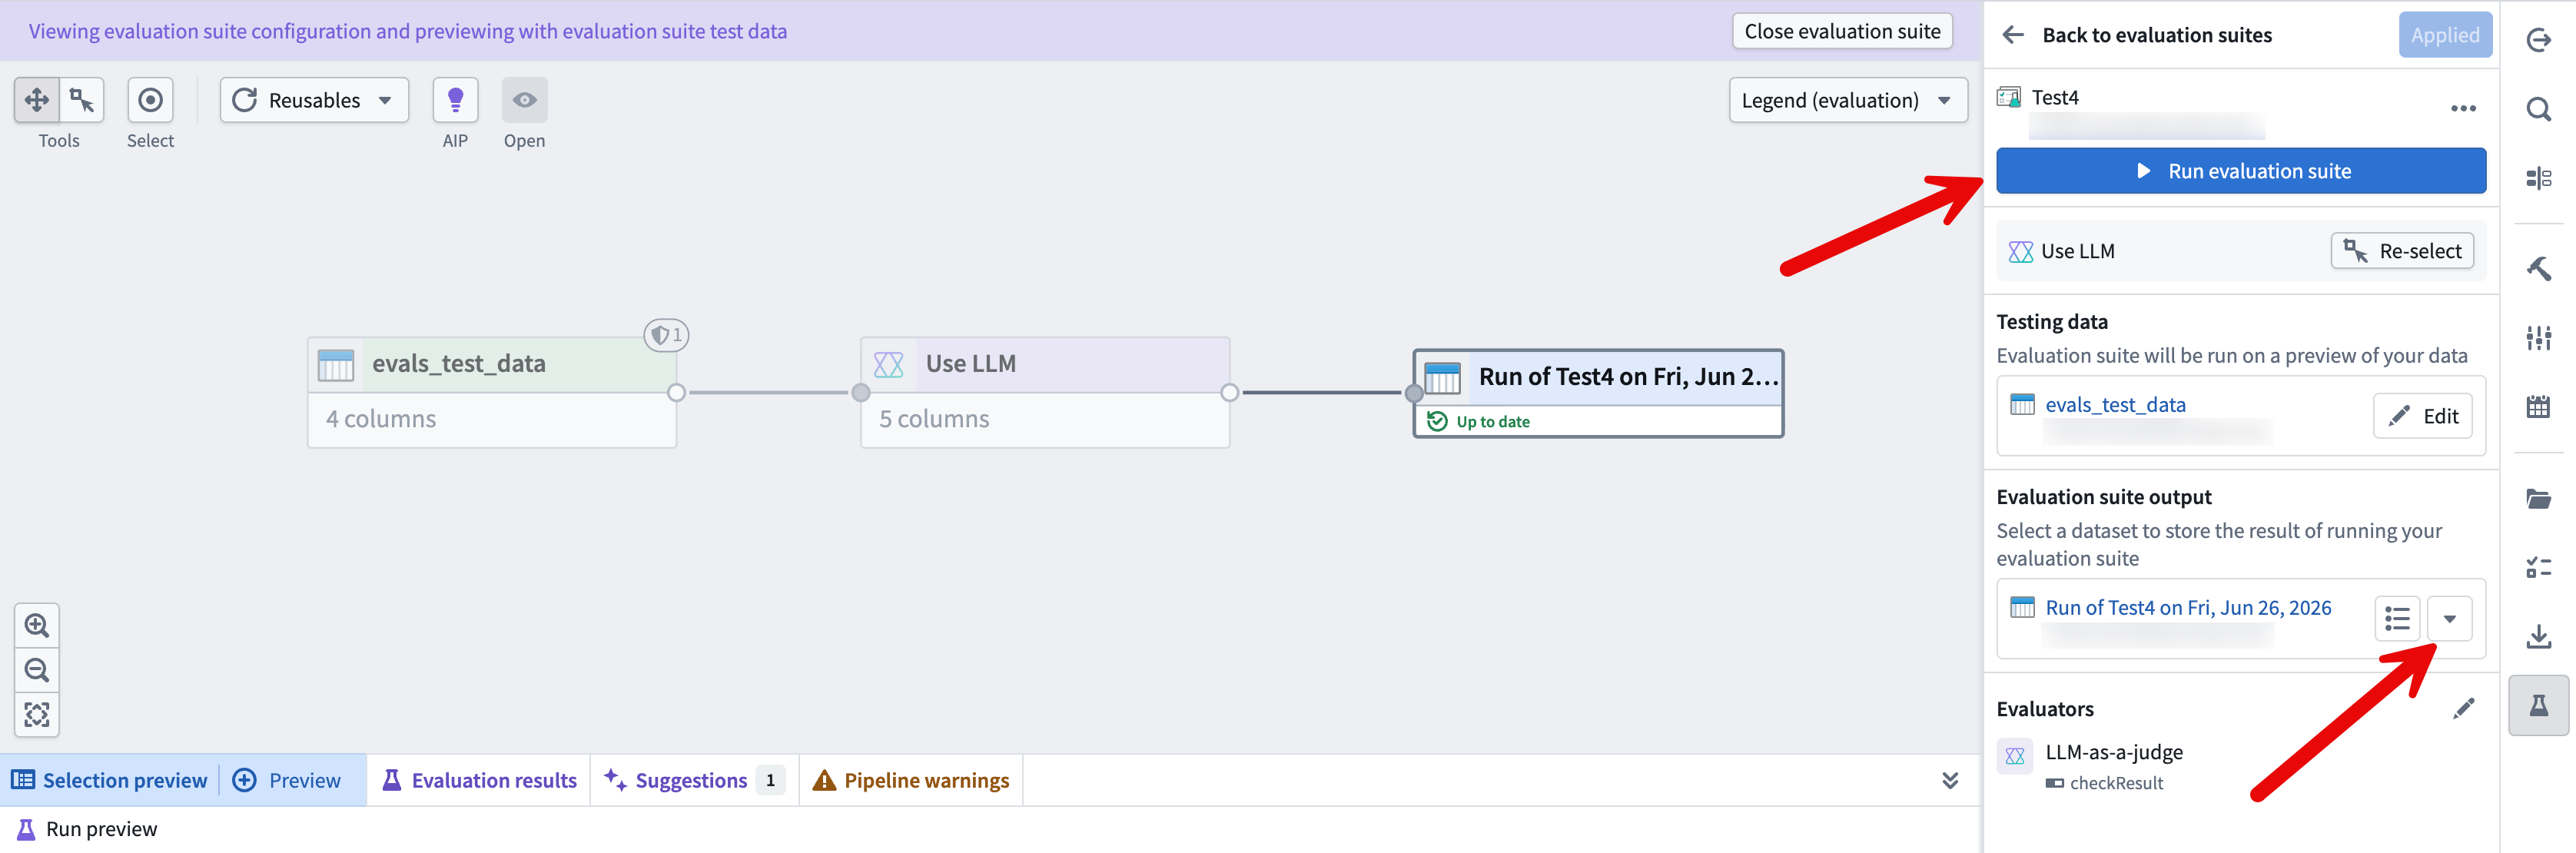The height and width of the screenshot is (853, 2576).
Task: Click the download icon in sidebar
Action: click(x=2538, y=636)
